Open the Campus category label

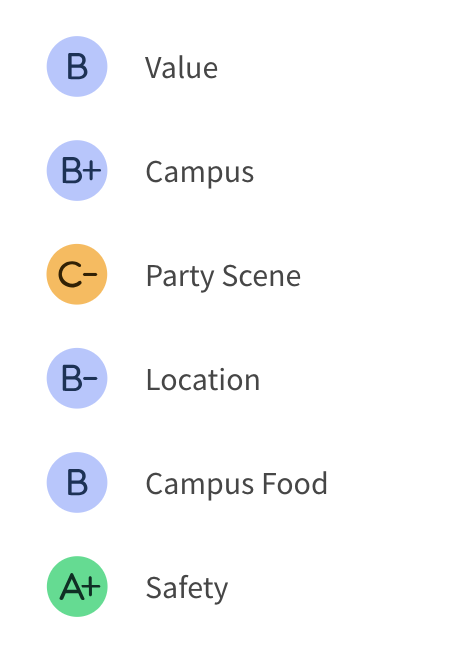(200, 173)
